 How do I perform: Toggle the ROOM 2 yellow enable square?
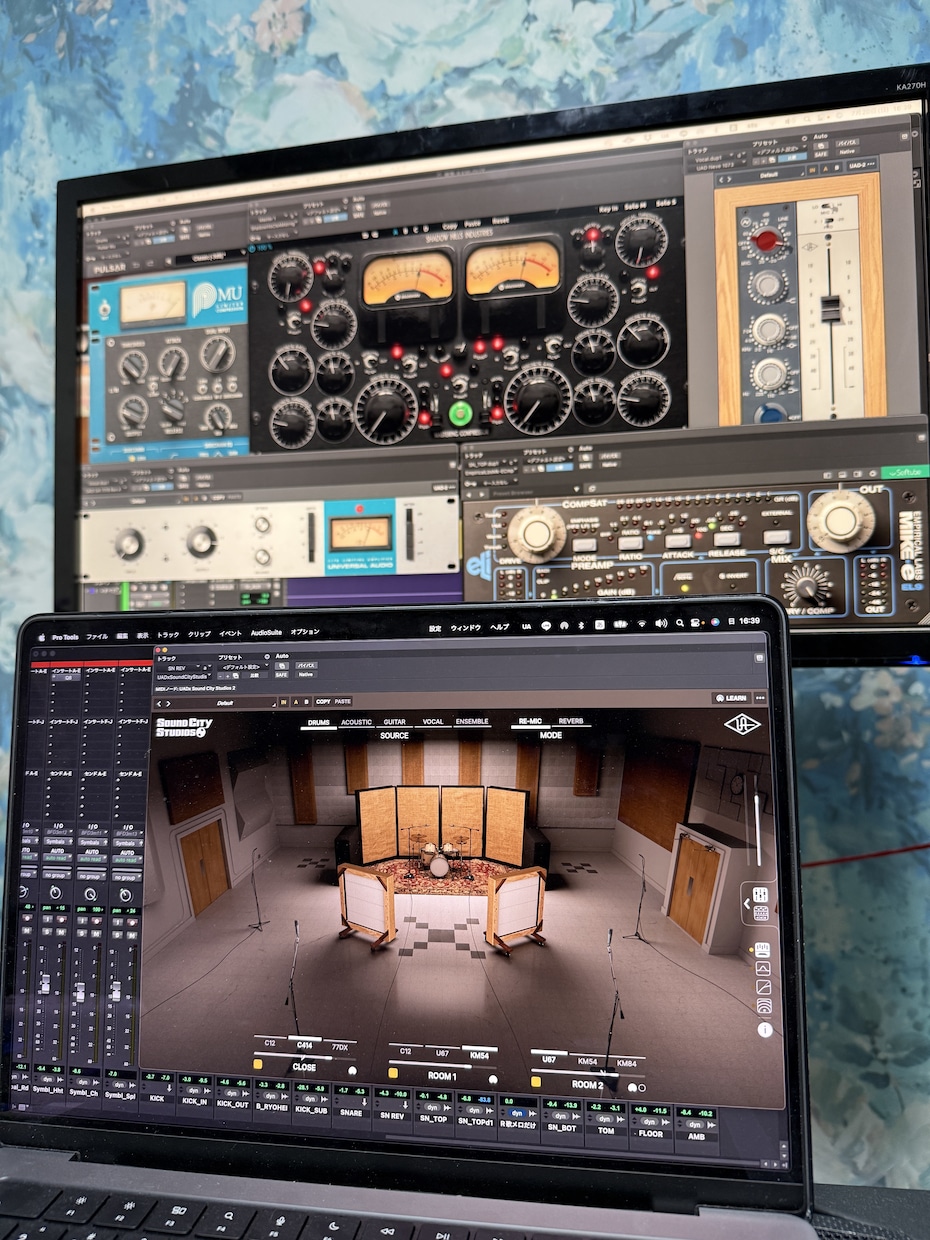[535, 1080]
